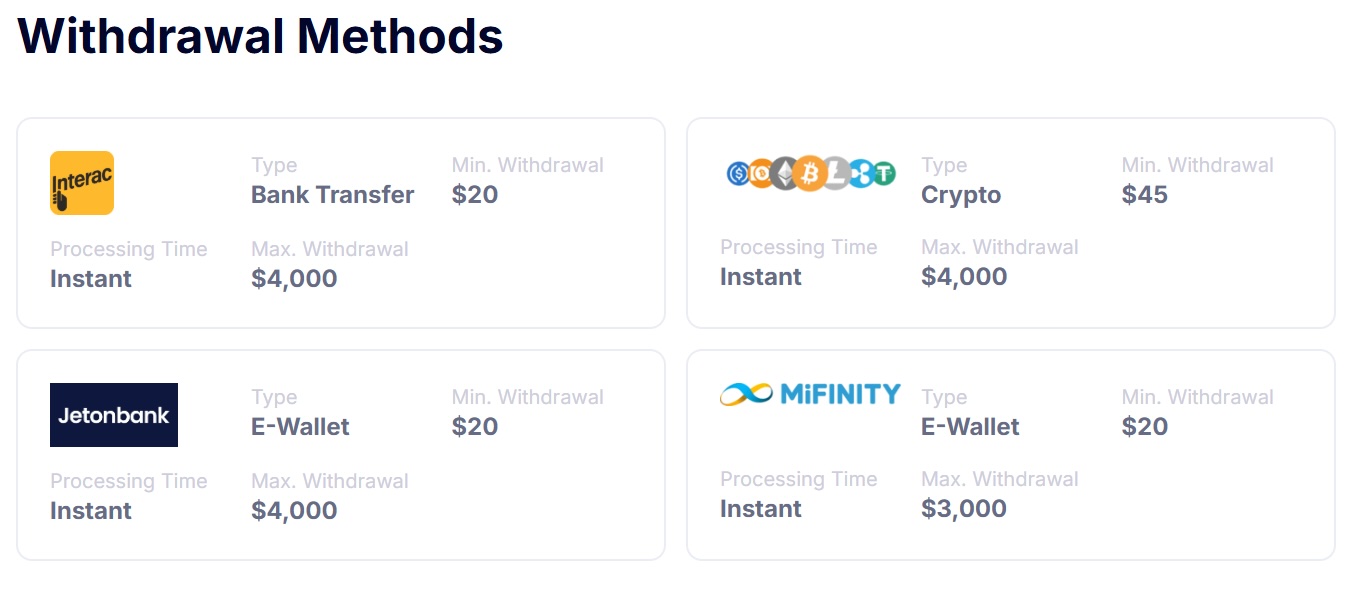This screenshot has width=1353, height=602.
Task: Click MiFinity's E-Wallet type text
Action: [970, 426]
